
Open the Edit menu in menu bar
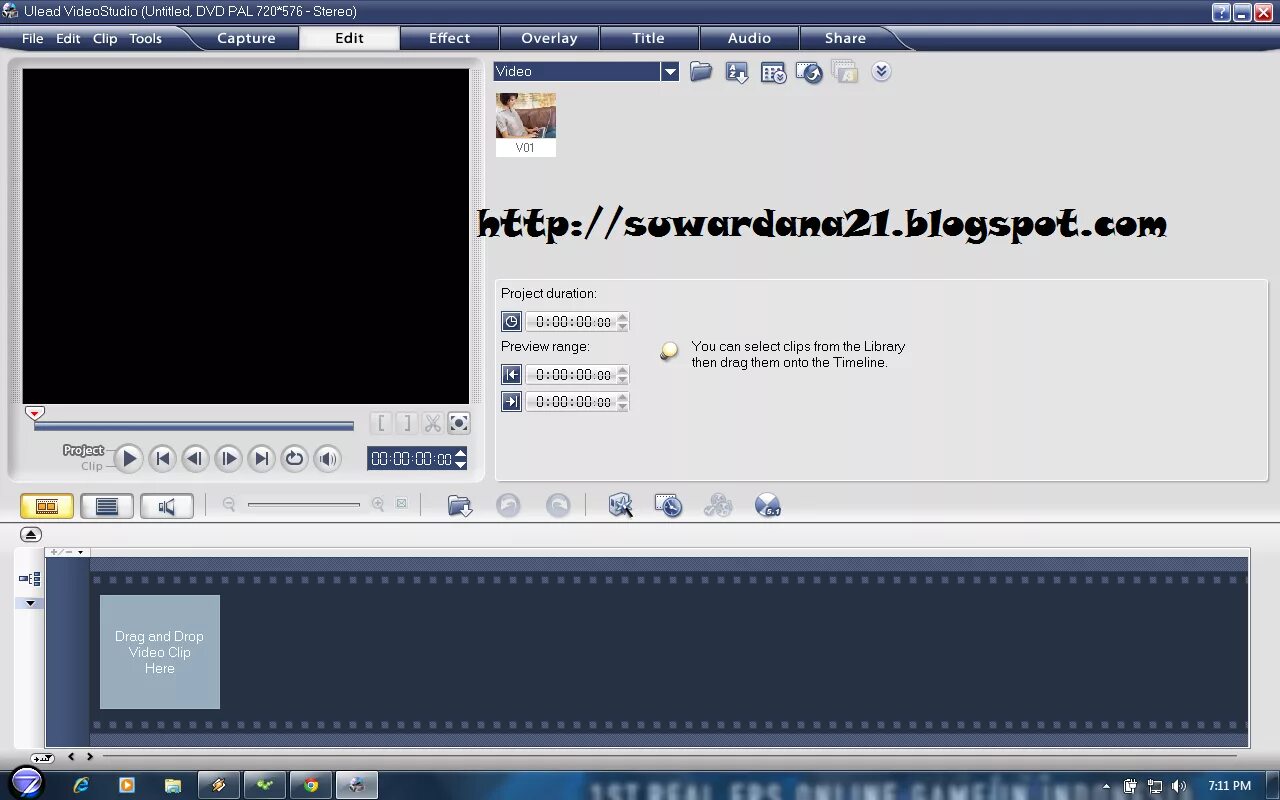[68, 39]
